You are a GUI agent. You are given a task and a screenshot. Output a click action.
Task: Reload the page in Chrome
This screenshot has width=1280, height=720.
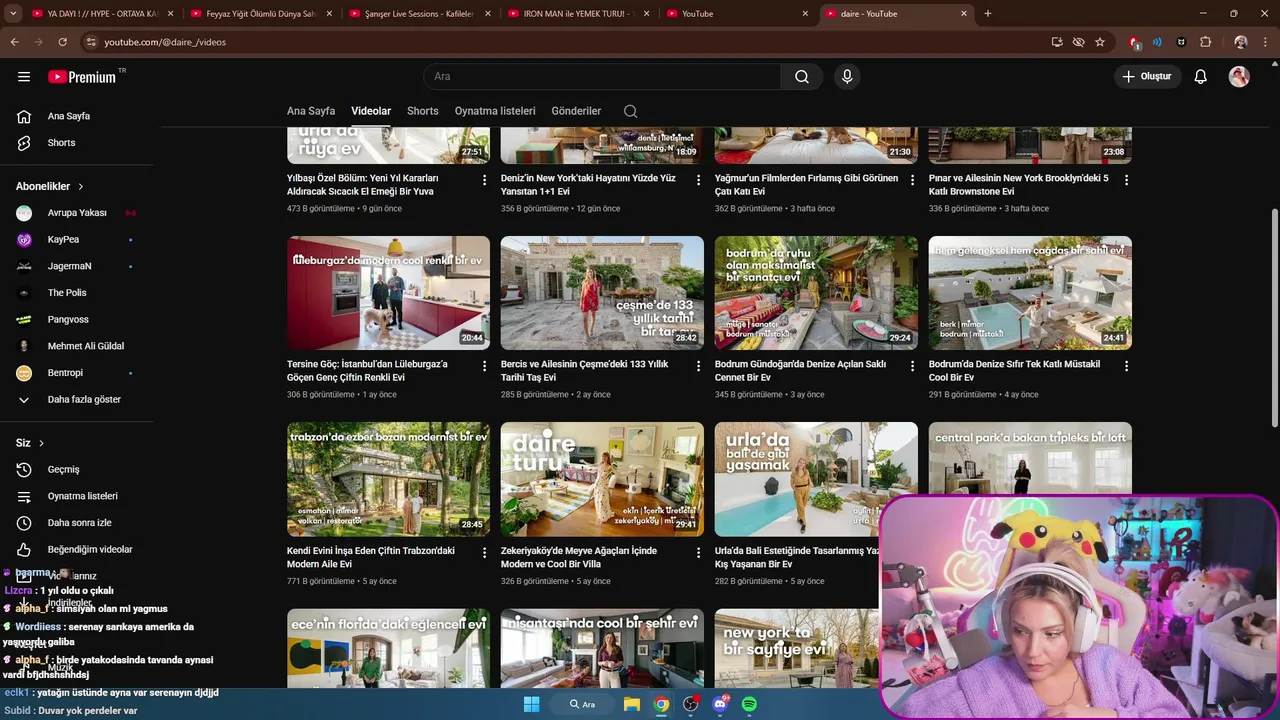coord(62,42)
